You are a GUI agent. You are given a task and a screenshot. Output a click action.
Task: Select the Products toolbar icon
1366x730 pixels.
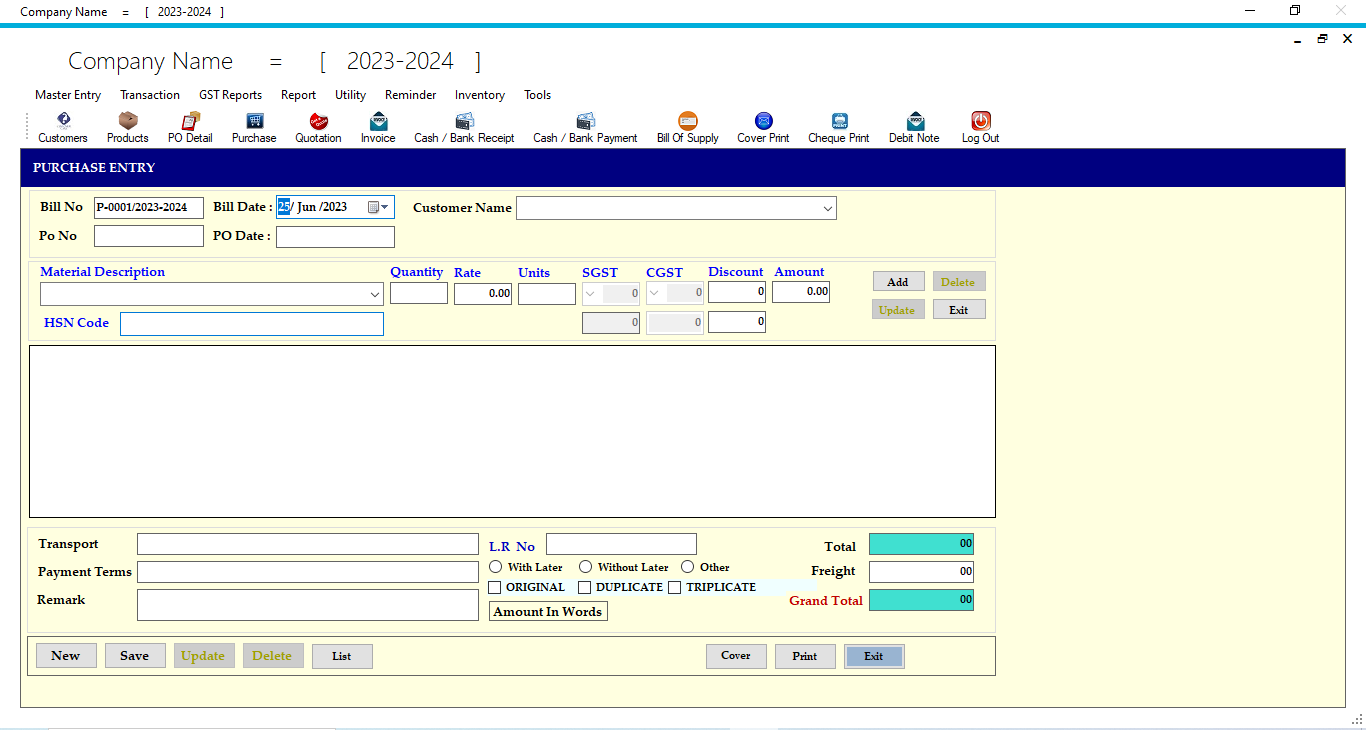click(127, 127)
